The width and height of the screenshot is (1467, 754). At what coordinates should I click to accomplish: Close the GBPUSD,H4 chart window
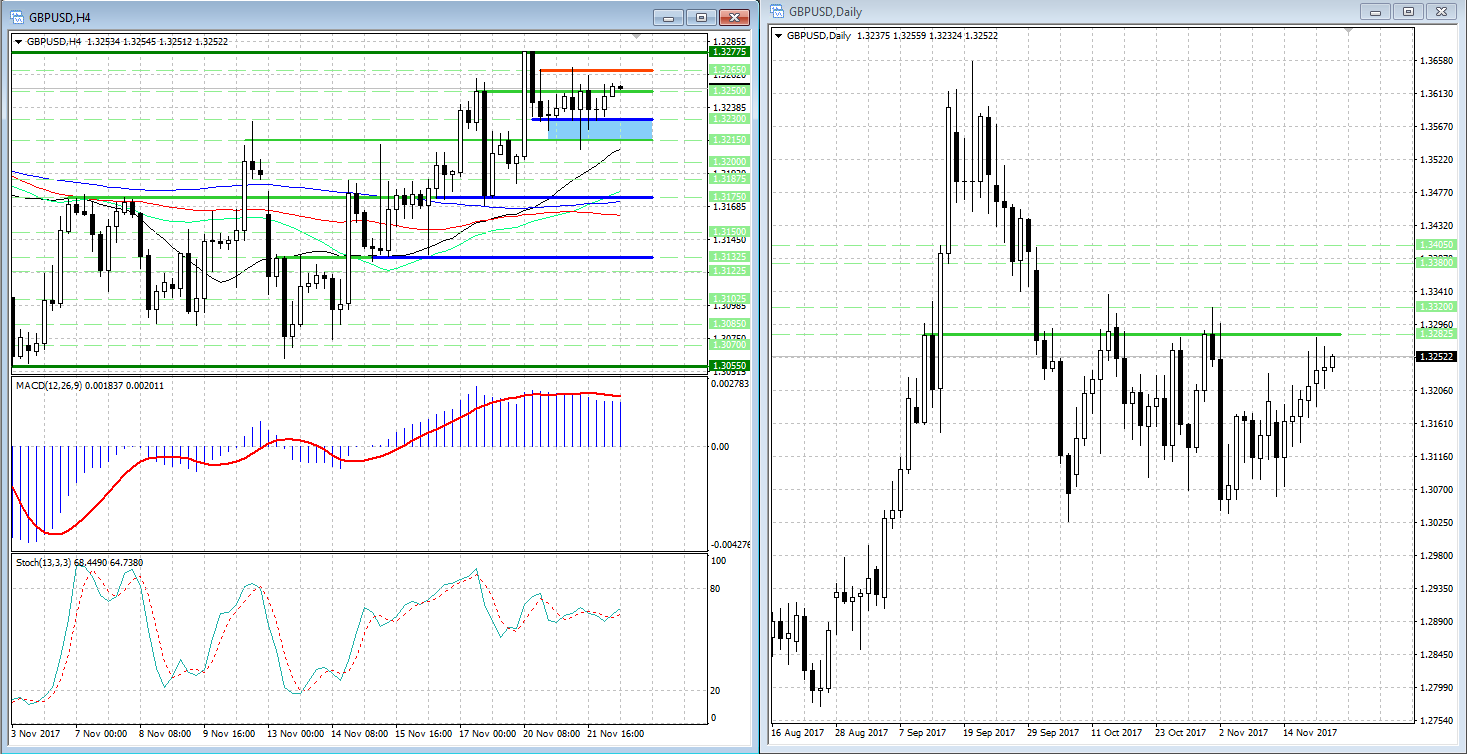click(x=734, y=17)
